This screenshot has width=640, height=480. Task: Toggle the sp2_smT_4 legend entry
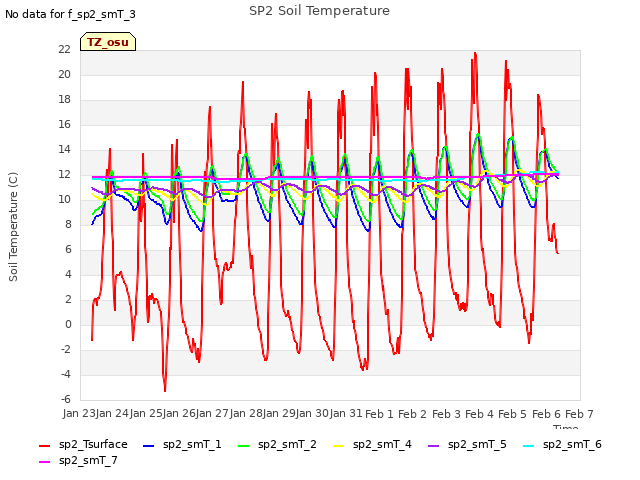[x=372, y=444]
